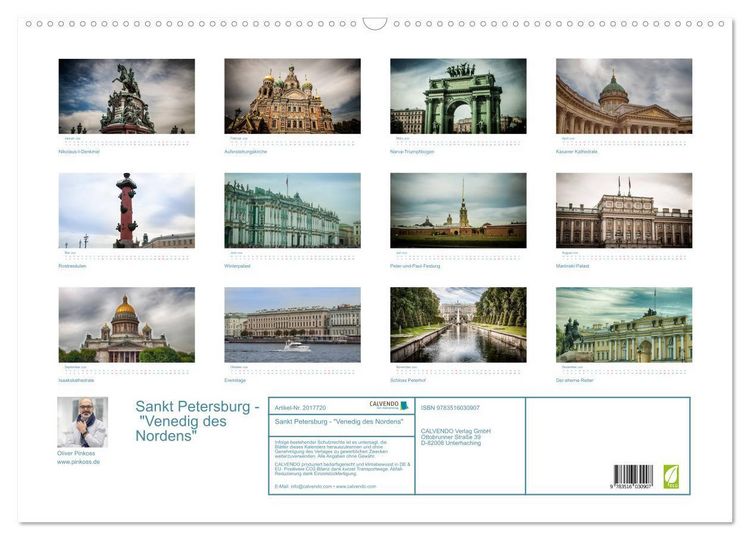
Task: Click the Kasaner Kathedrale caption
Action: click(576, 152)
